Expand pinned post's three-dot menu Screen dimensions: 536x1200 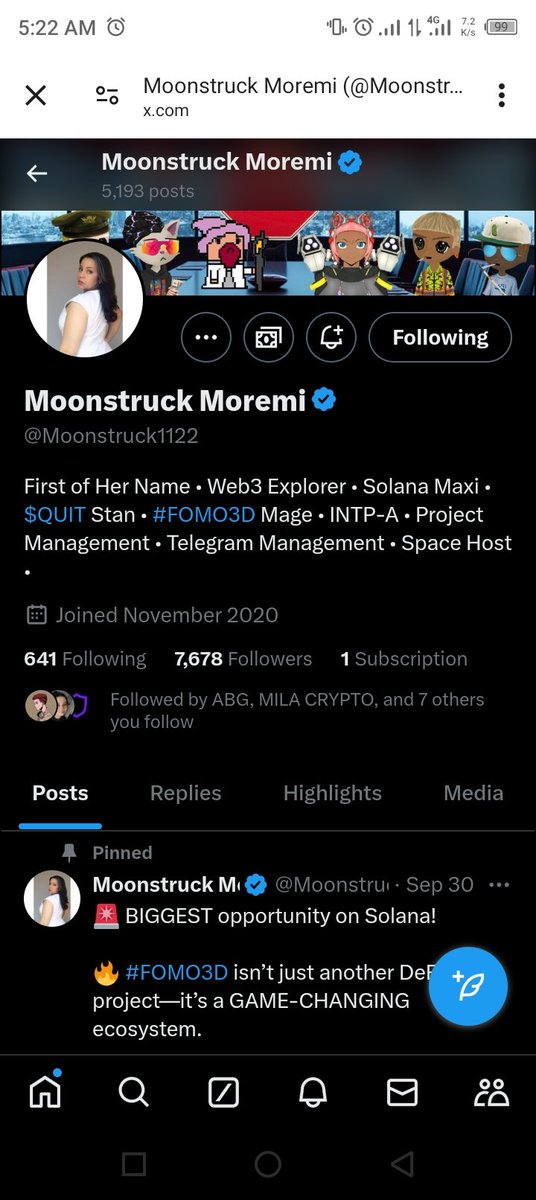(498, 885)
